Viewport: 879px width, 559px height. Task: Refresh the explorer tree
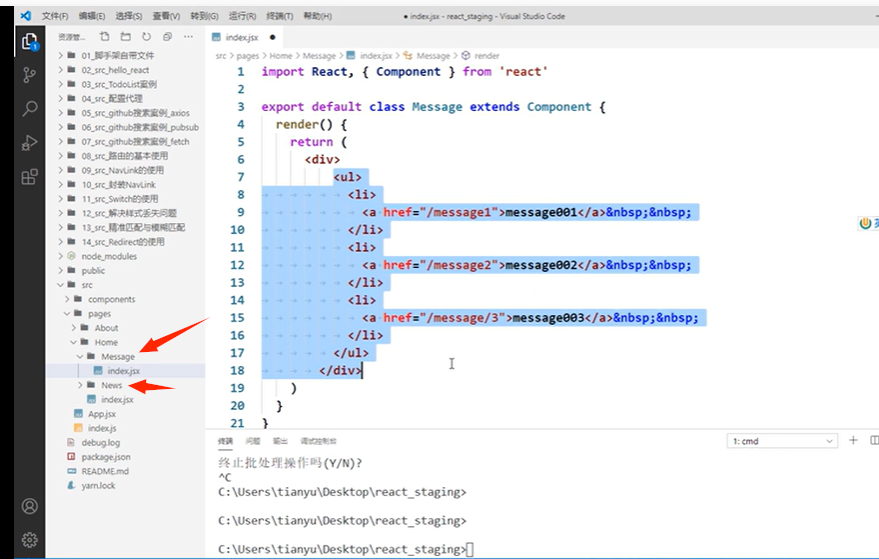point(146,36)
